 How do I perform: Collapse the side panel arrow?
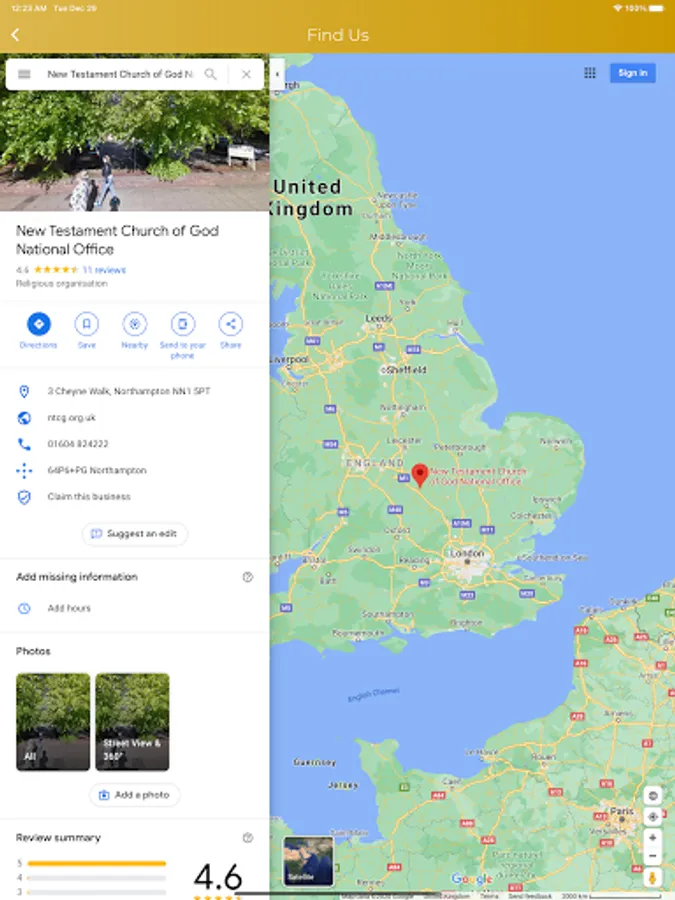coord(277,74)
